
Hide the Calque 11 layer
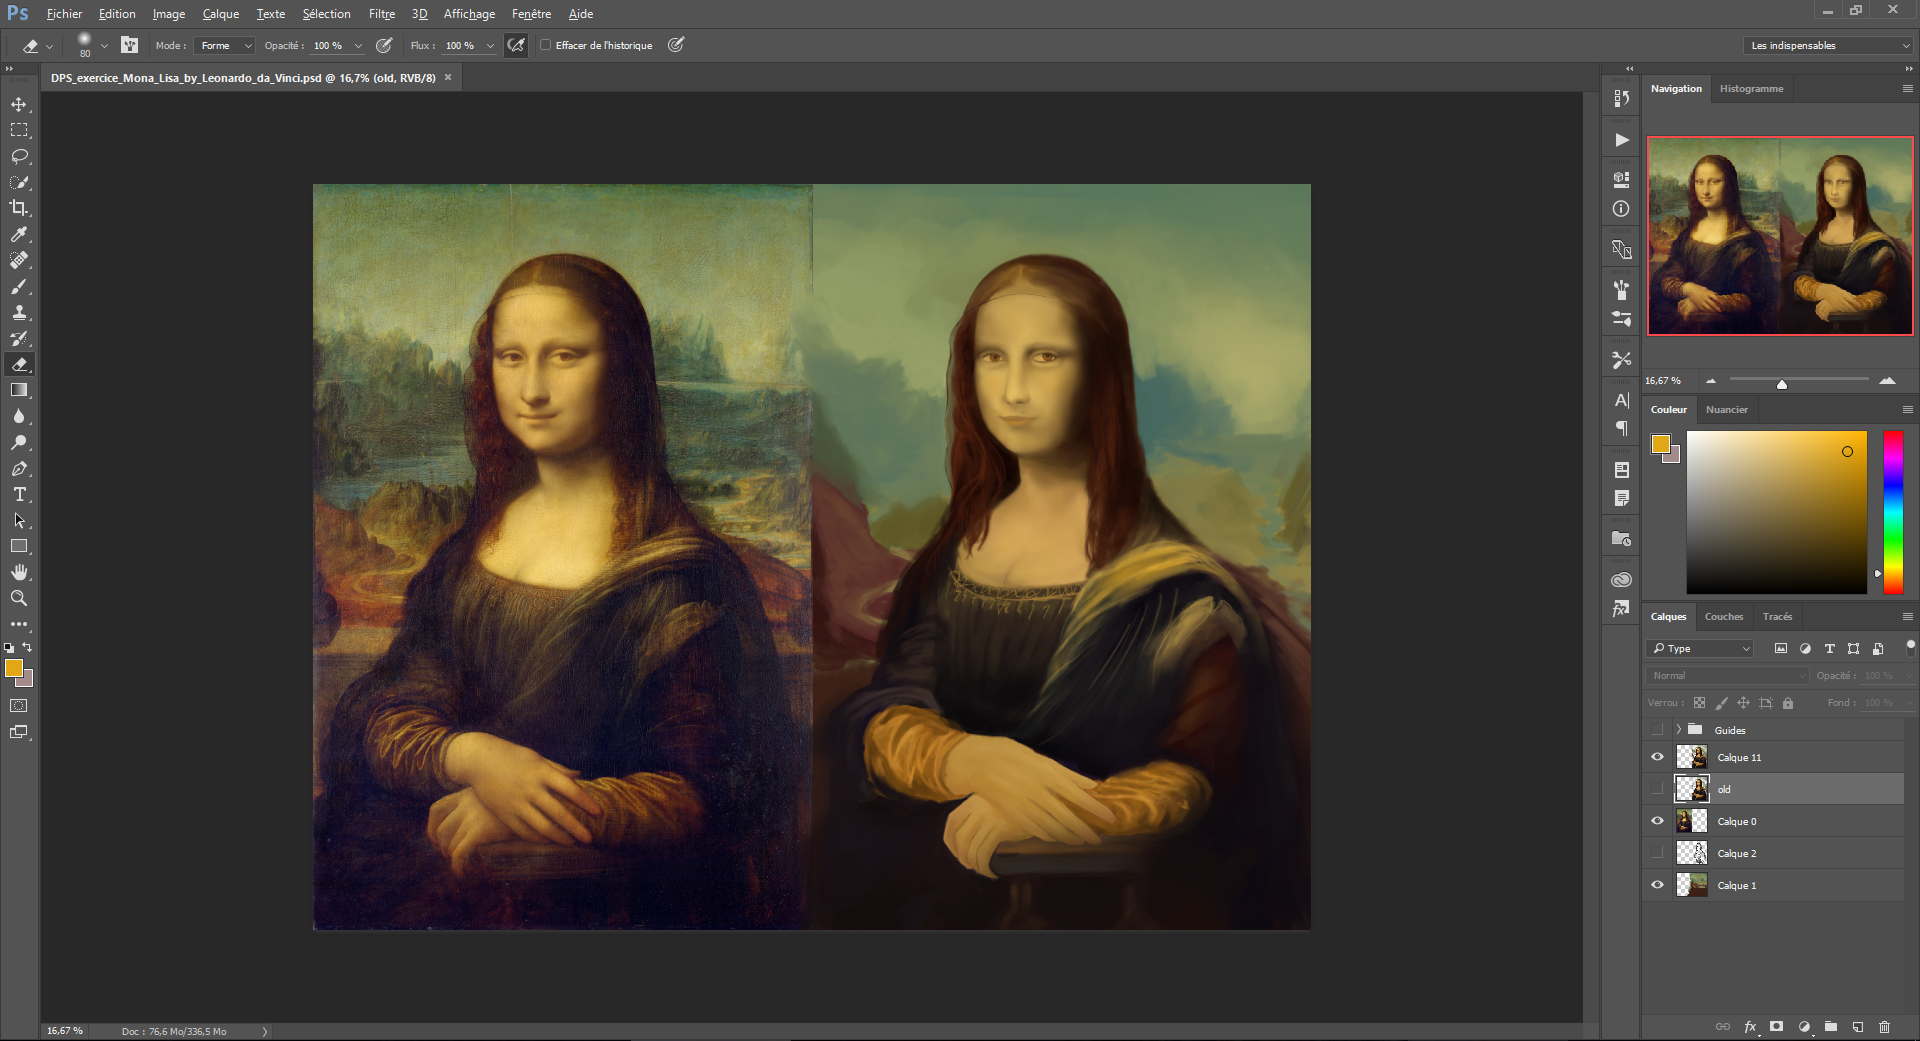coord(1657,757)
